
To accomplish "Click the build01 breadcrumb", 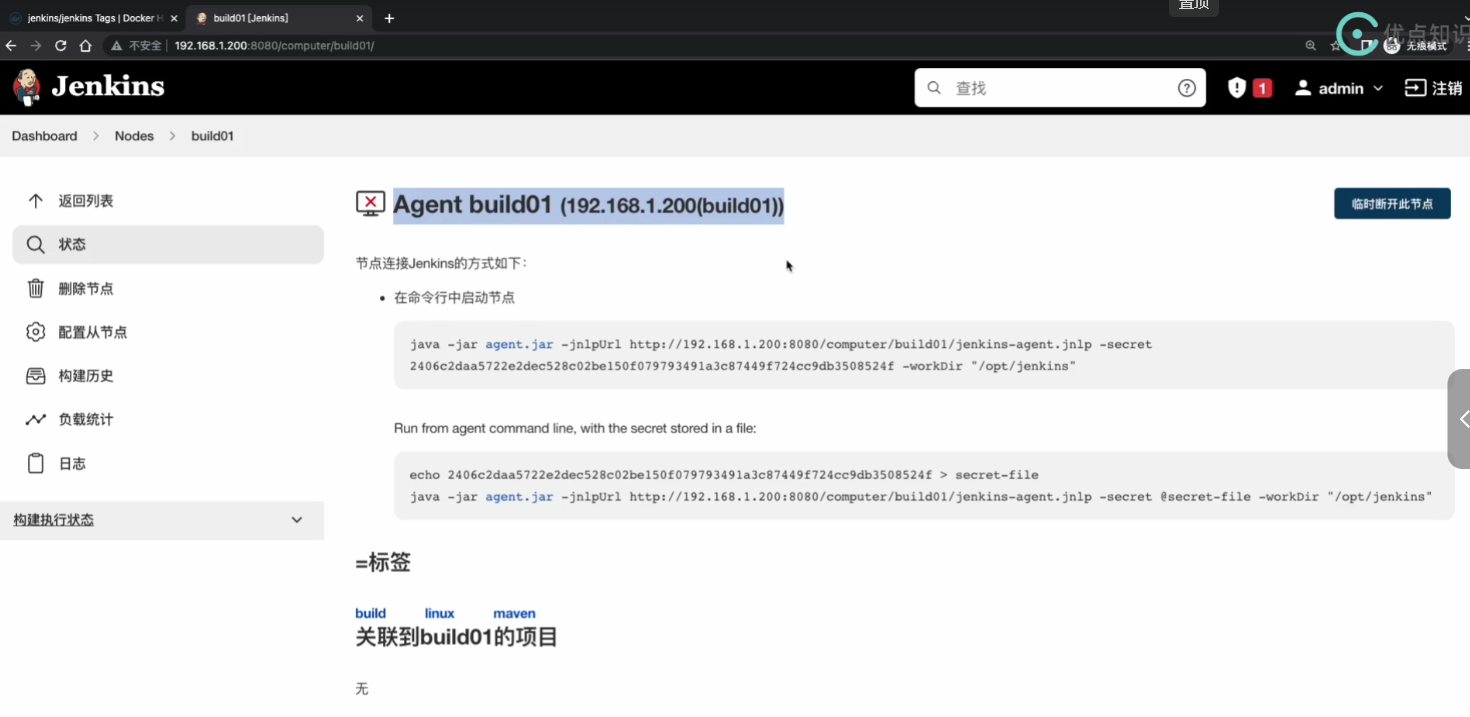I will (x=212, y=136).
